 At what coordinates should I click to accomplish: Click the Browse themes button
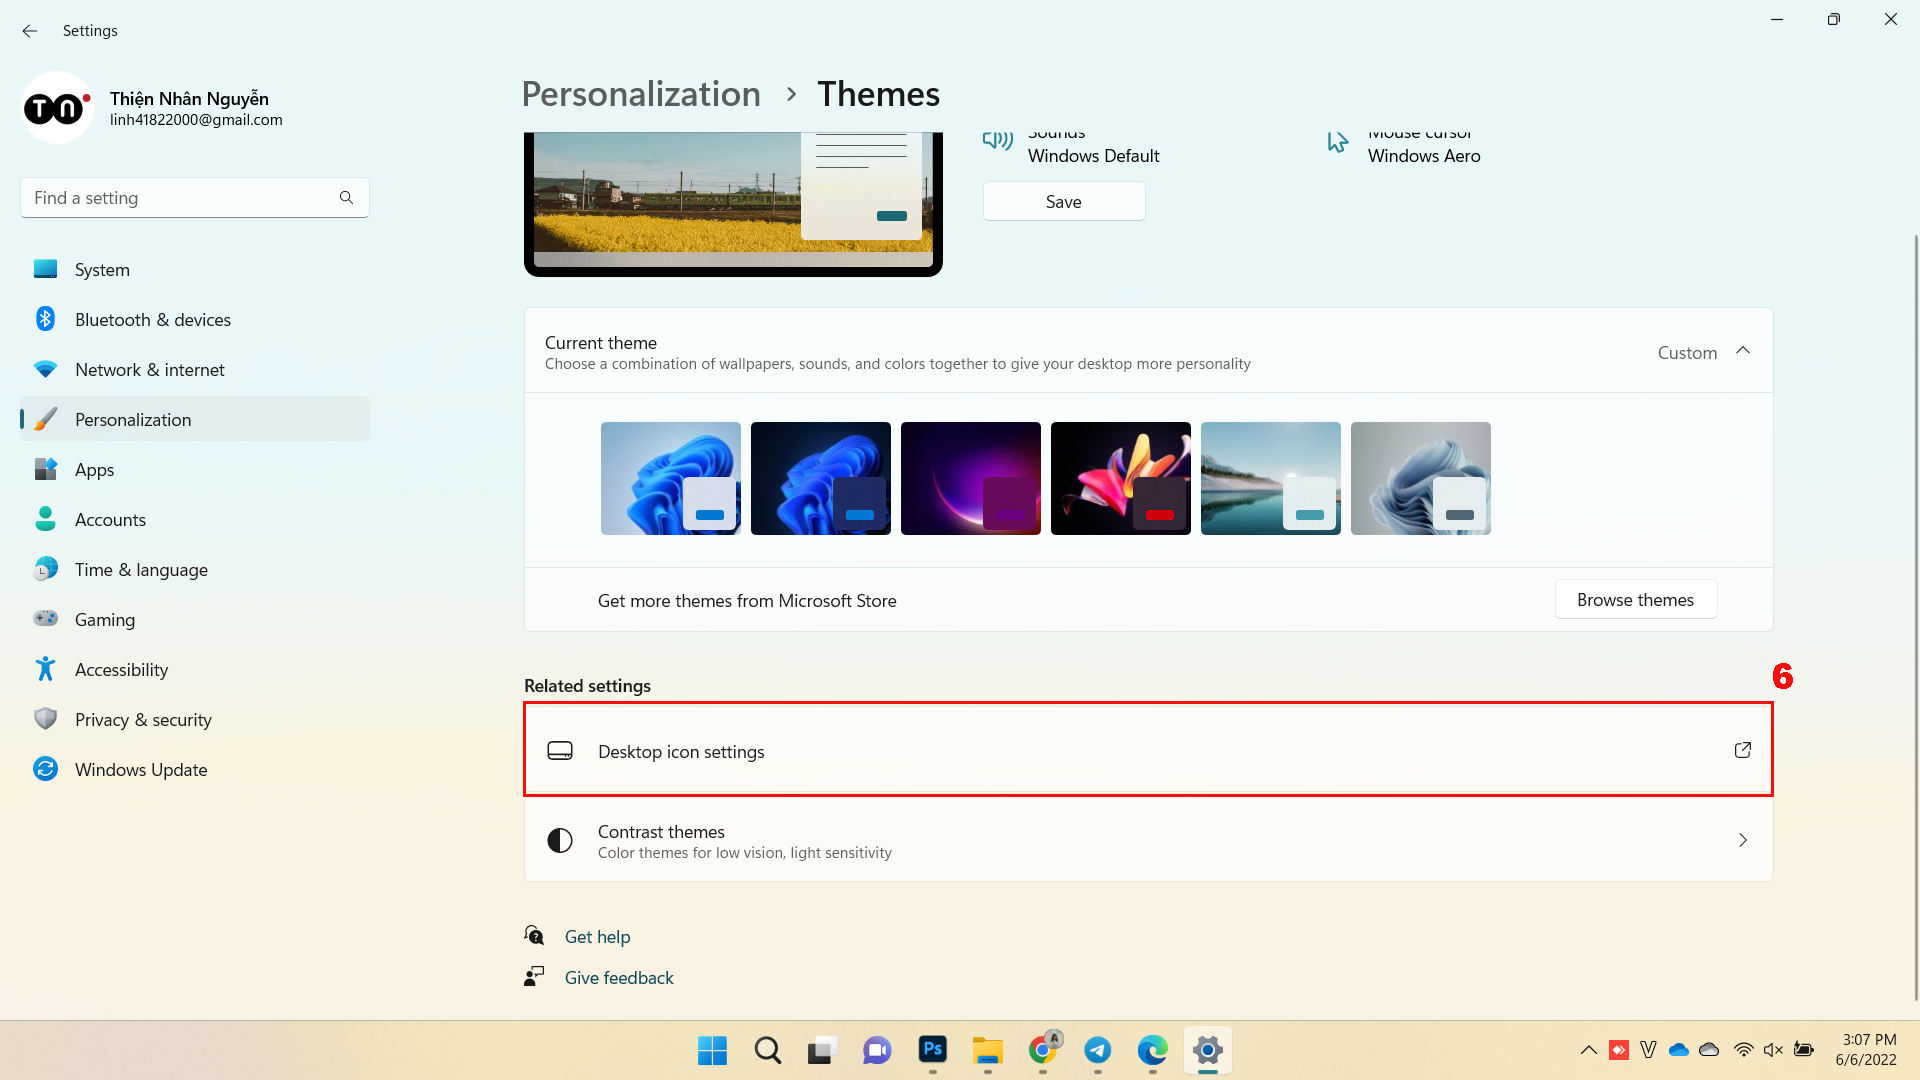pos(1636,600)
